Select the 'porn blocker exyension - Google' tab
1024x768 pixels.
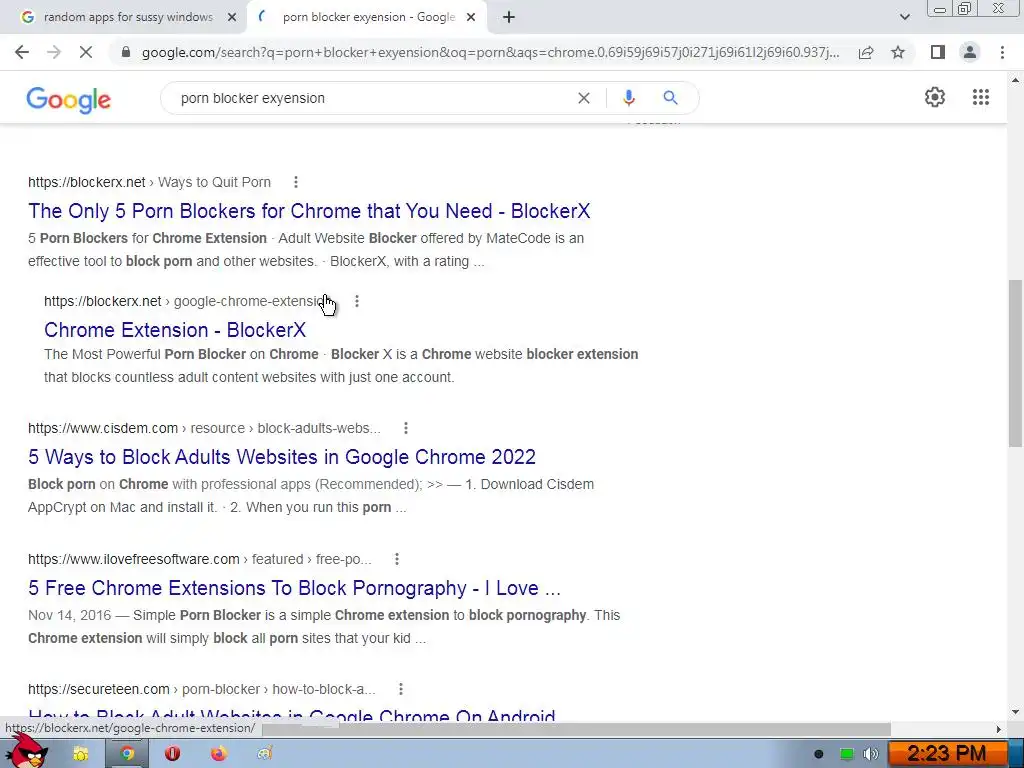click(367, 17)
